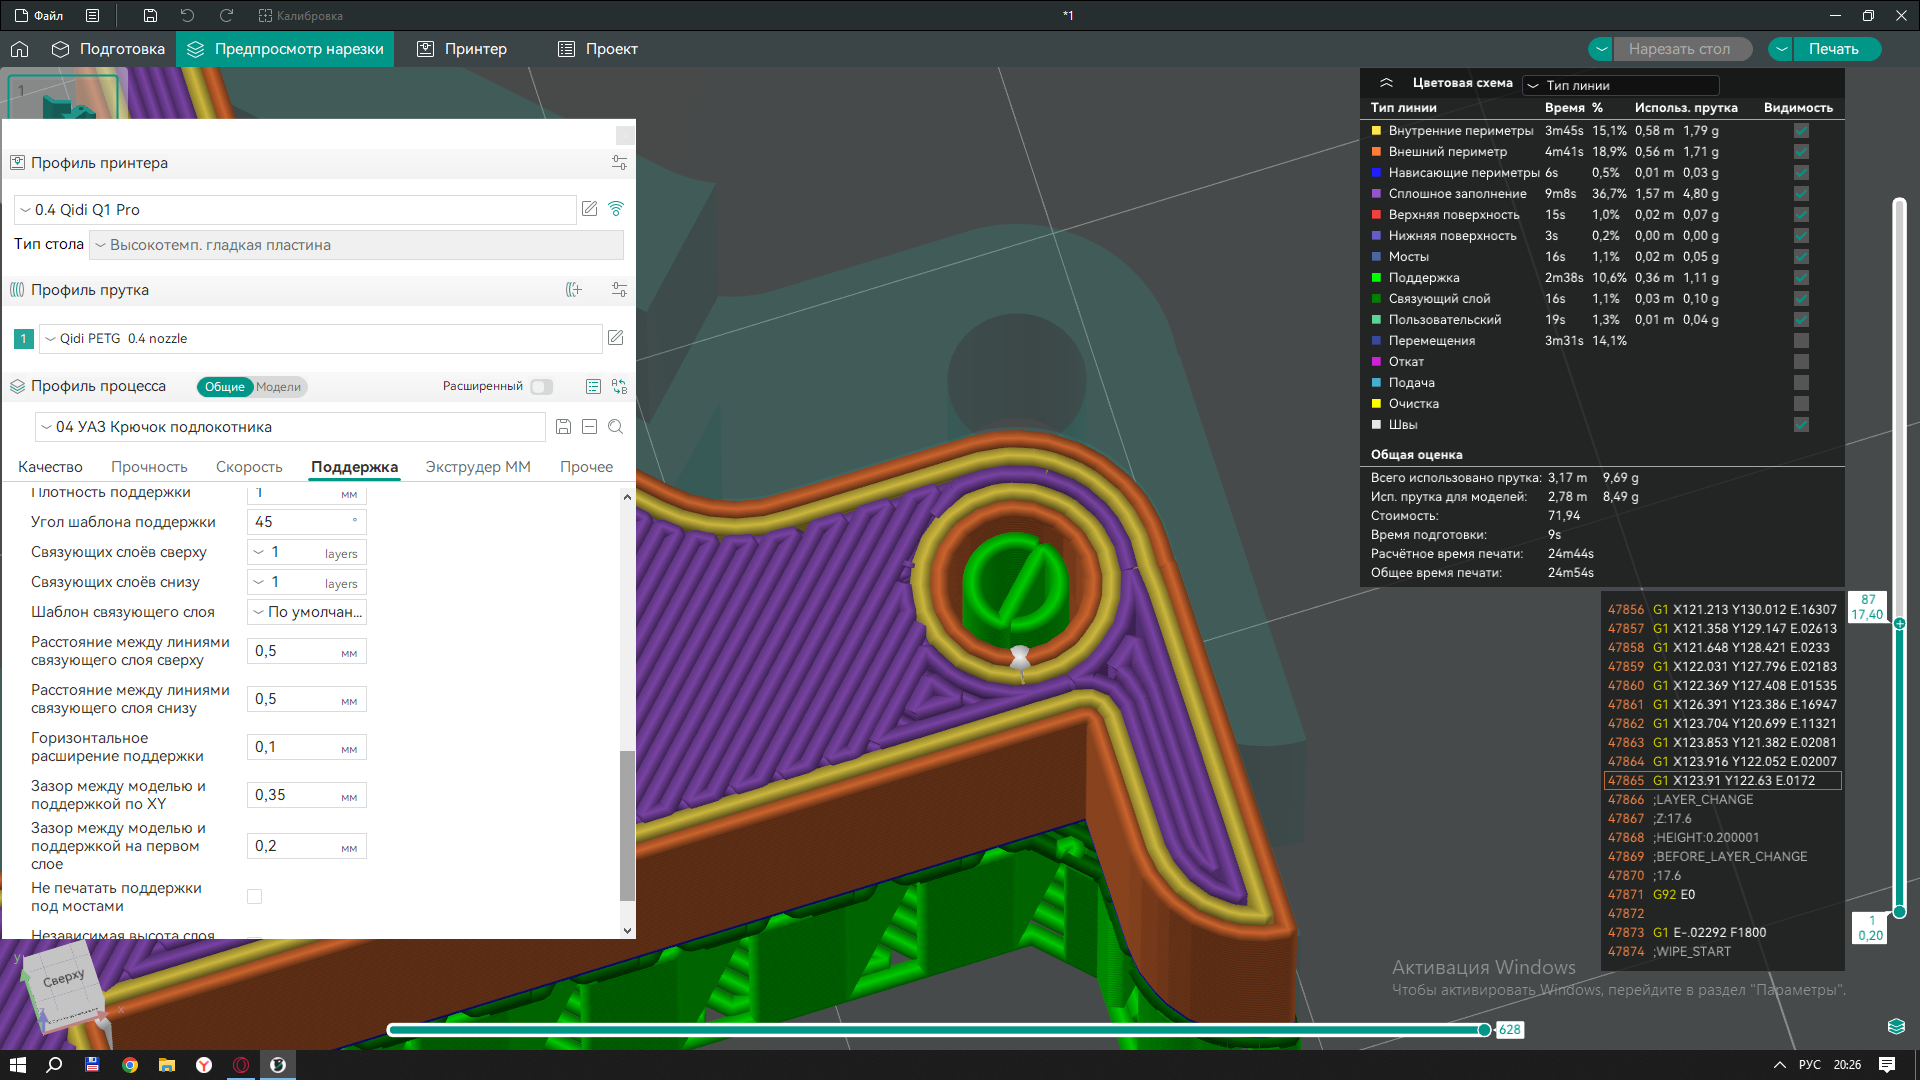Click the vertical layer slider top handle
The width and height of the screenshot is (1920, 1080).
coord(1899,623)
